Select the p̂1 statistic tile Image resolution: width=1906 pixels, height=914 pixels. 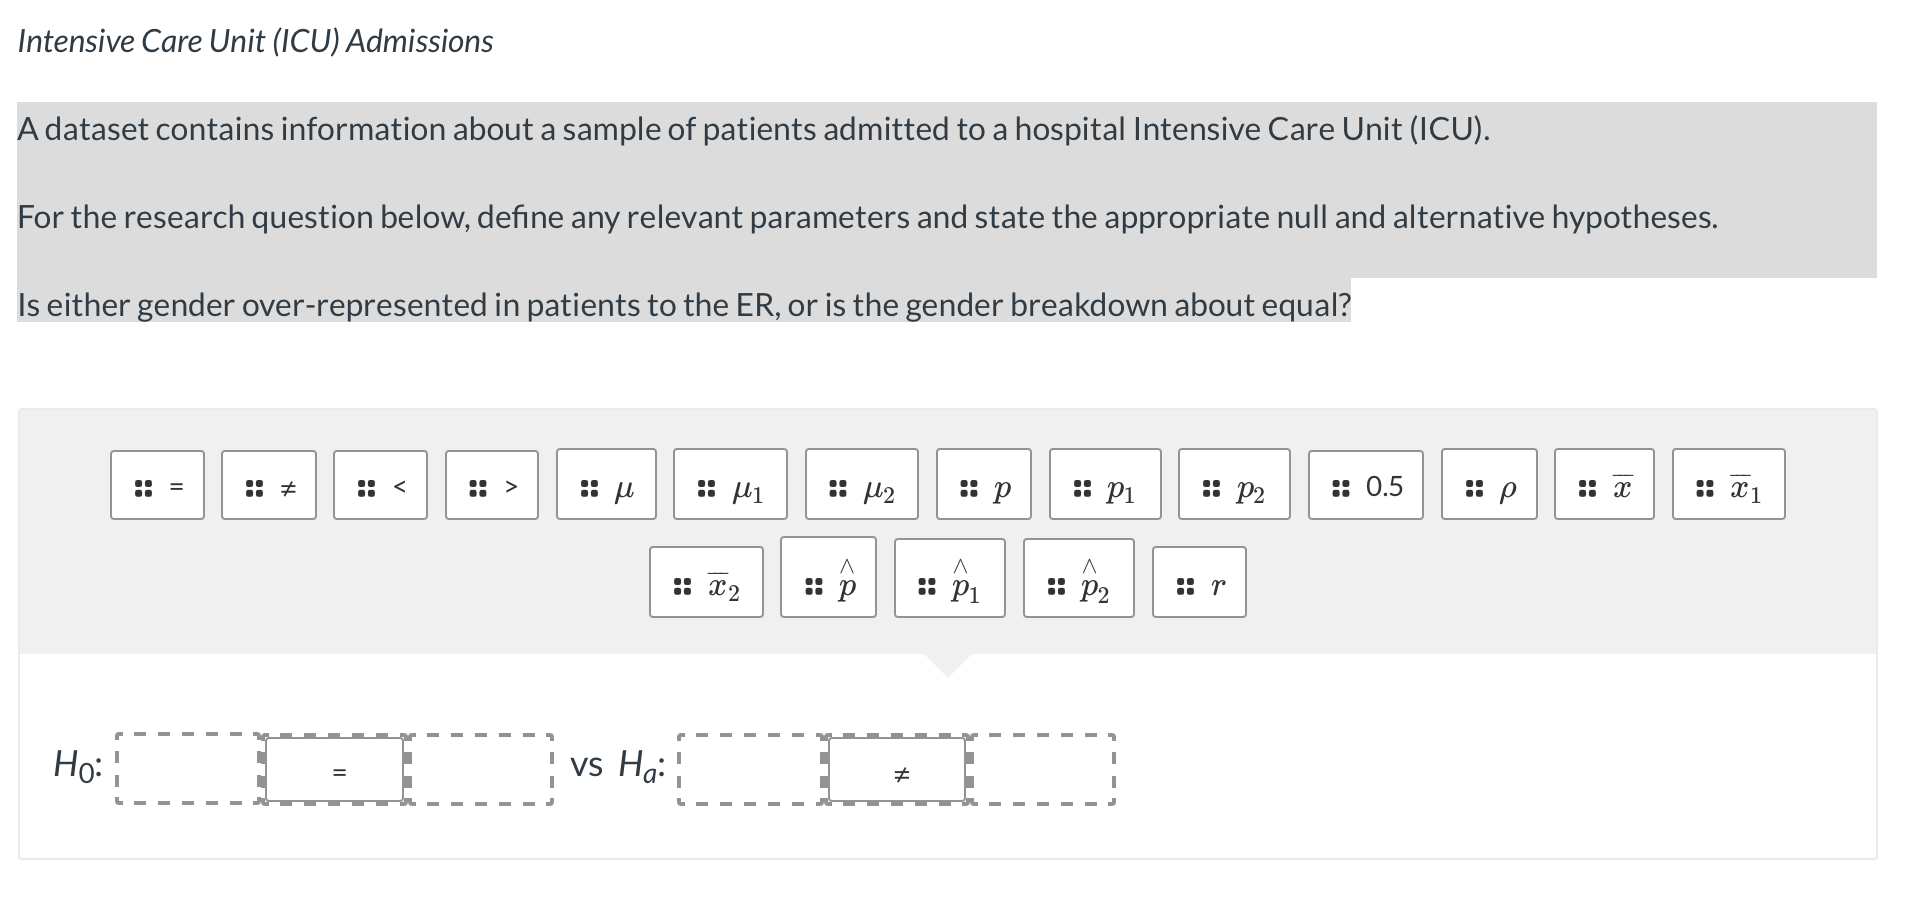(x=950, y=583)
